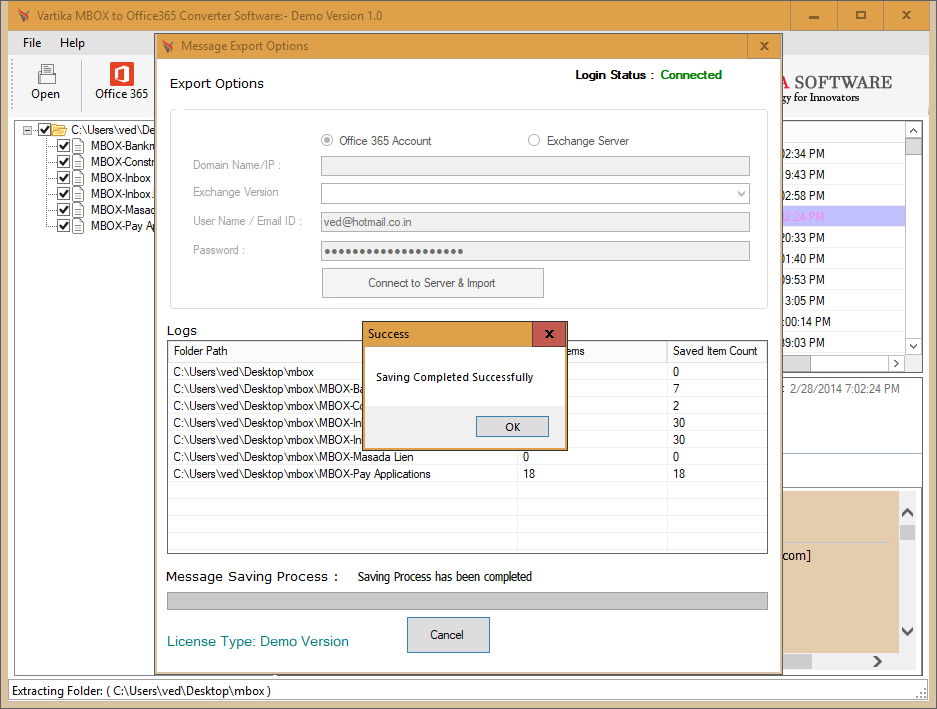Click the file icon beside MBOX-Bankr

[x=78, y=146]
